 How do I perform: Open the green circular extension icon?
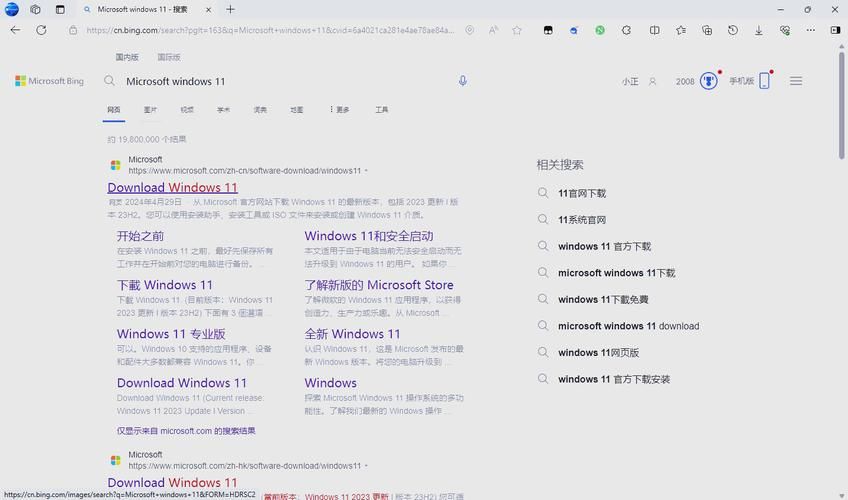coord(600,30)
